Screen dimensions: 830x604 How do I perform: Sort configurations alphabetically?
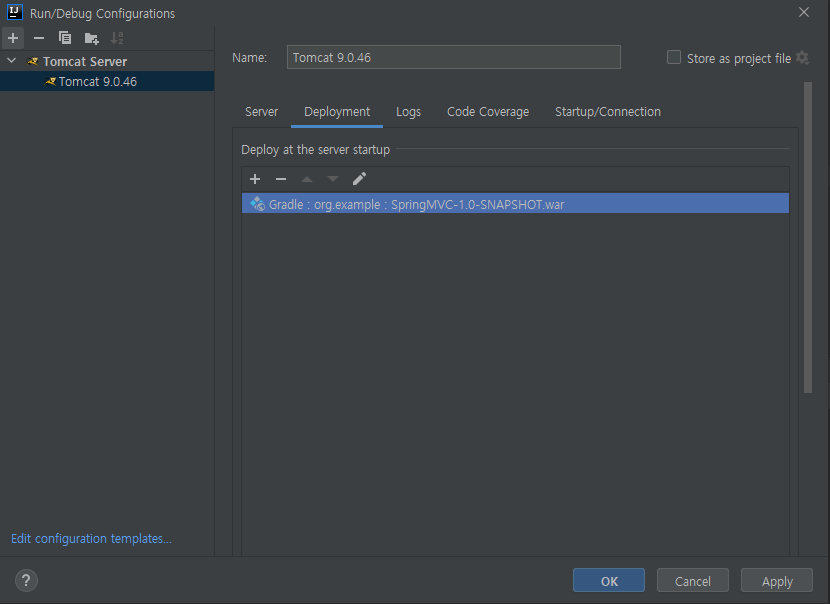(116, 38)
